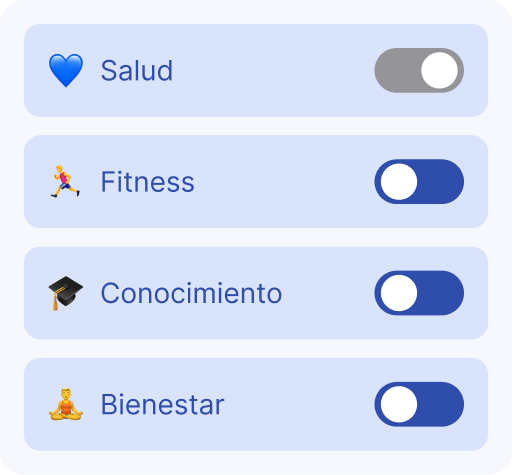Toggle the Bienestar switch

point(419,404)
